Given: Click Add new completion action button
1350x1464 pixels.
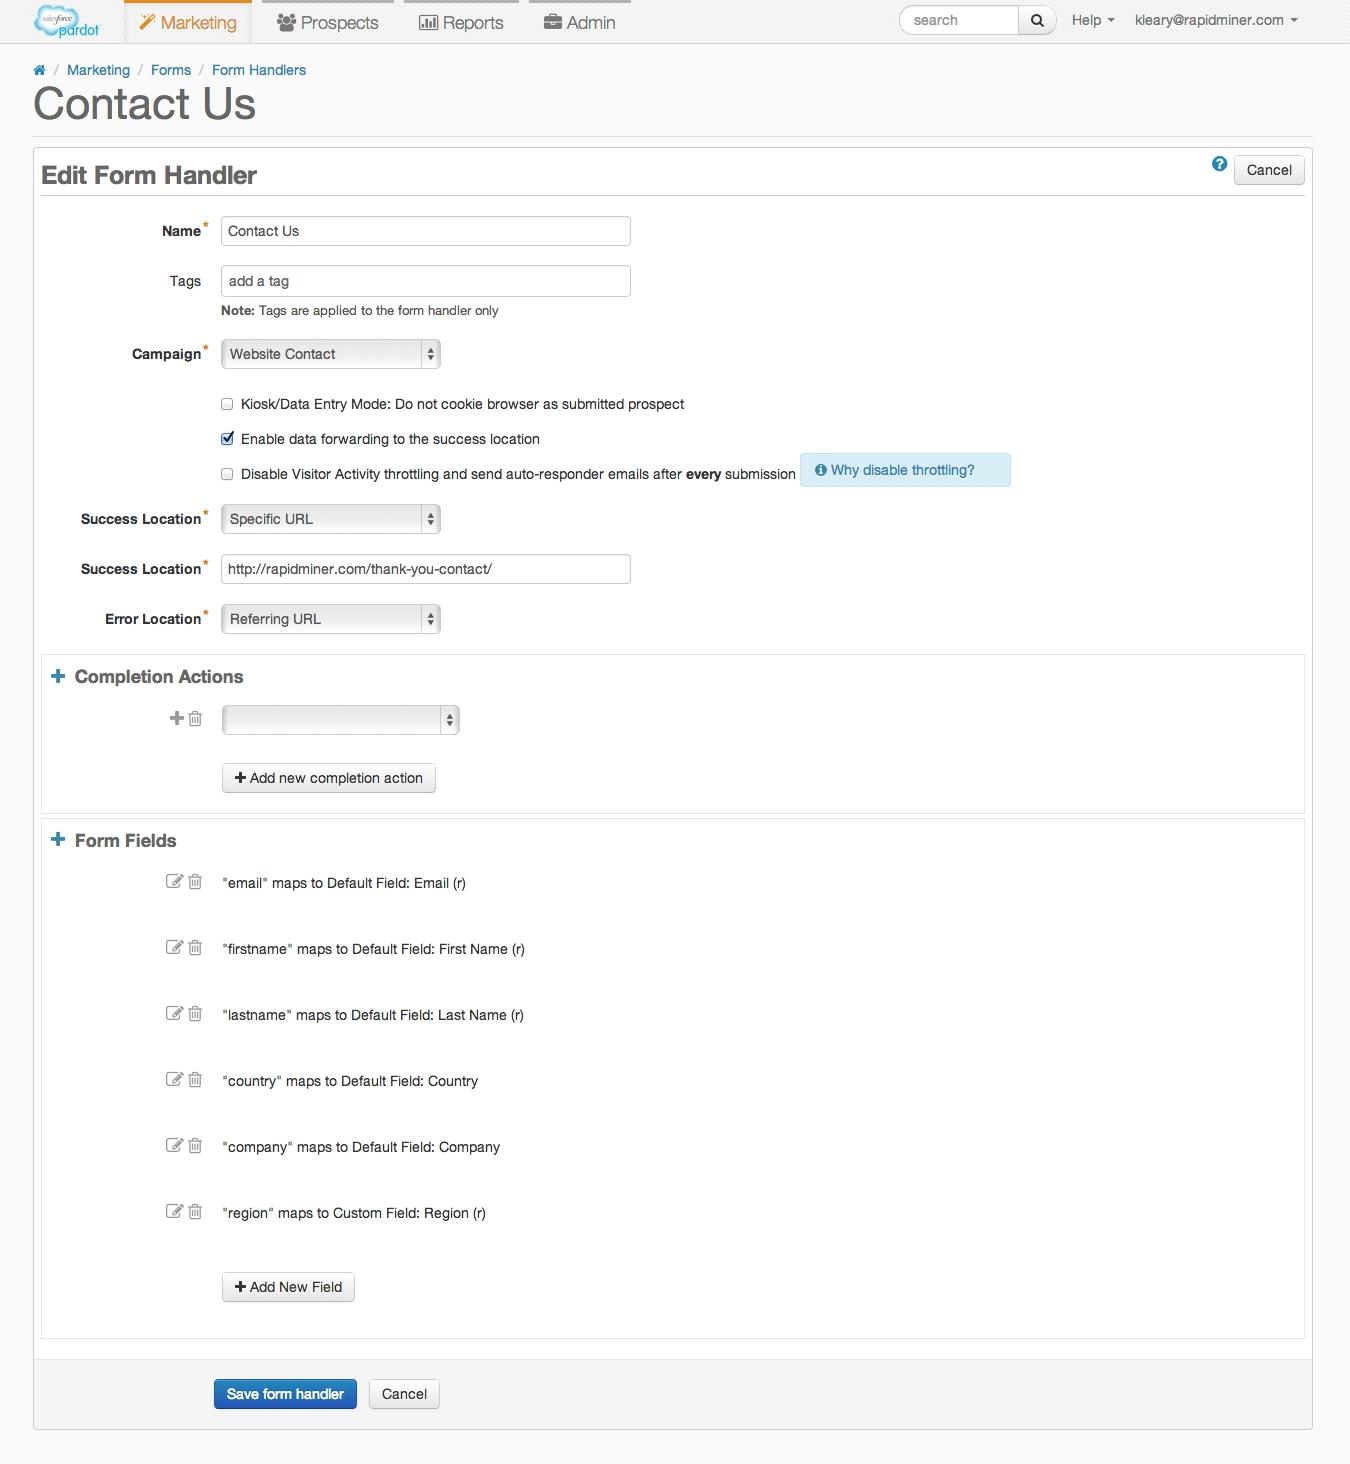Looking at the screenshot, I should click(x=329, y=778).
